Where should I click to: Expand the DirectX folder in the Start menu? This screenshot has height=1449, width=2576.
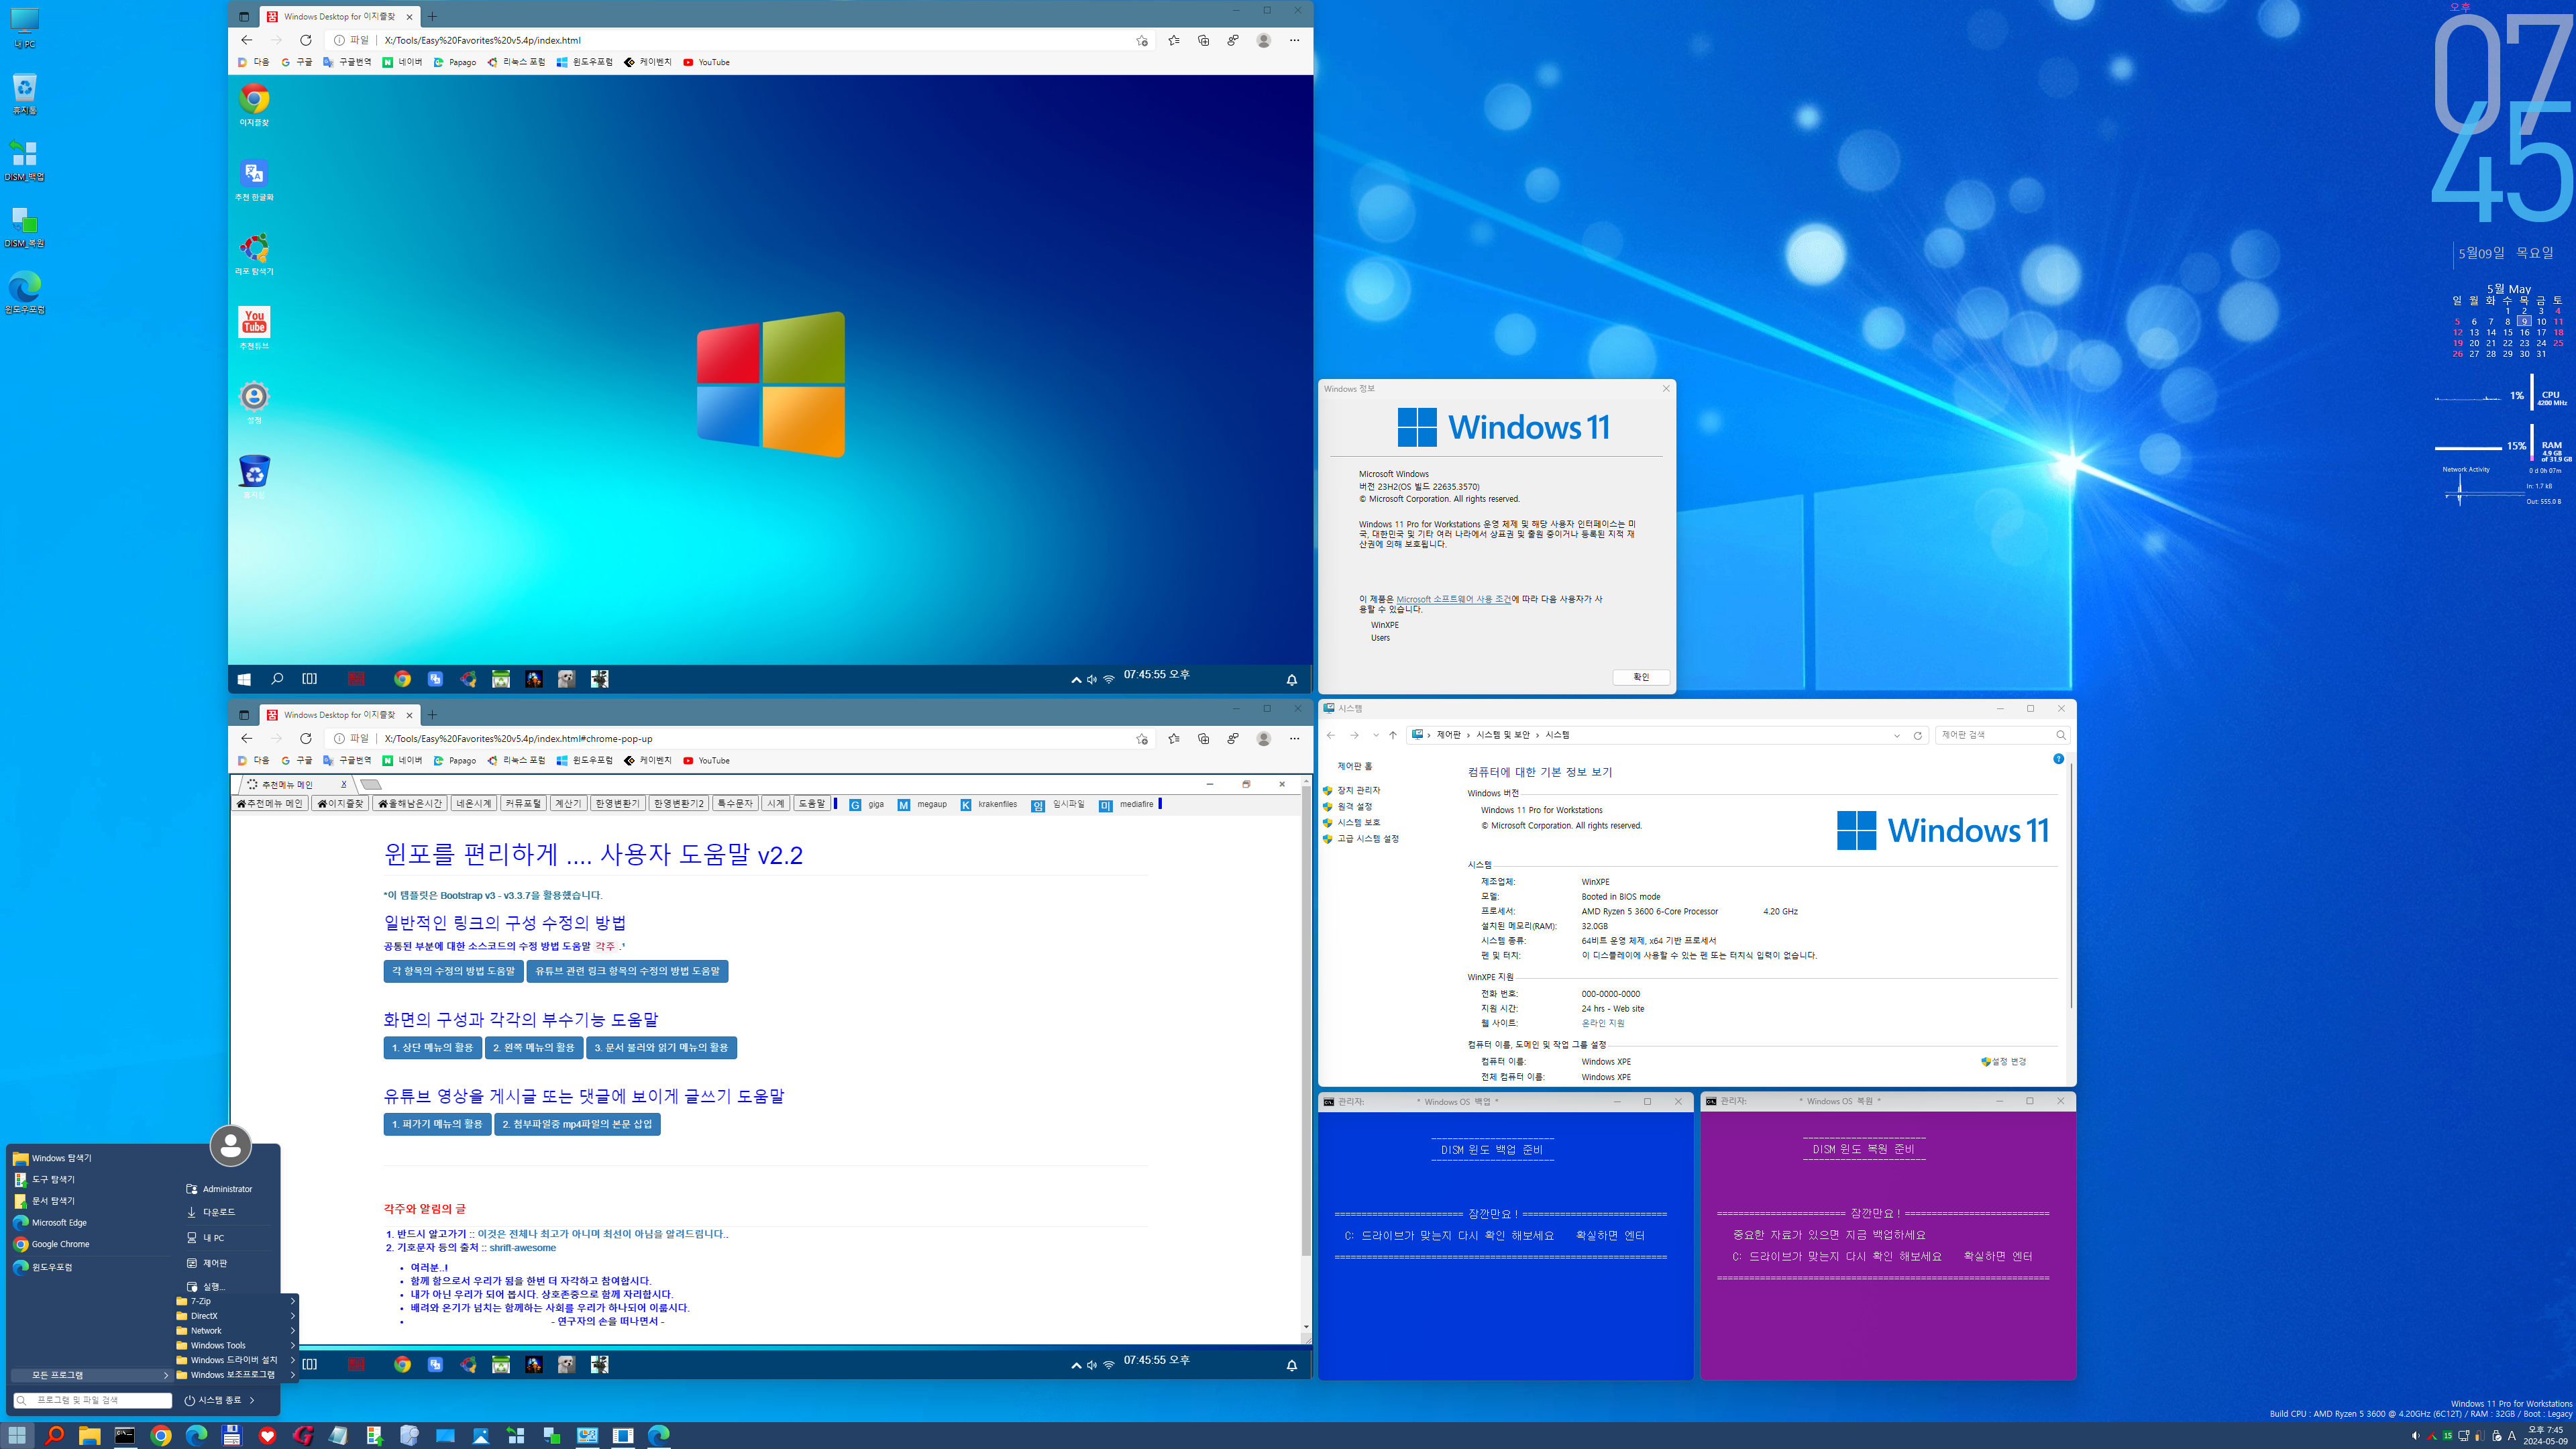pyautogui.click(x=236, y=1316)
